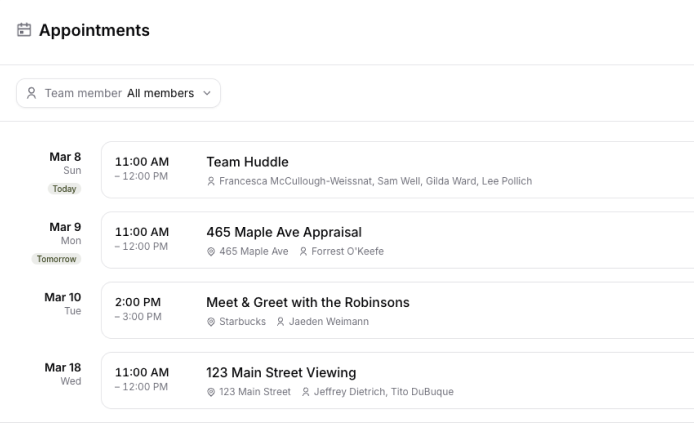694x434 pixels.
Task: Expand the chevron next to All members
Action: tap(207, 93)
